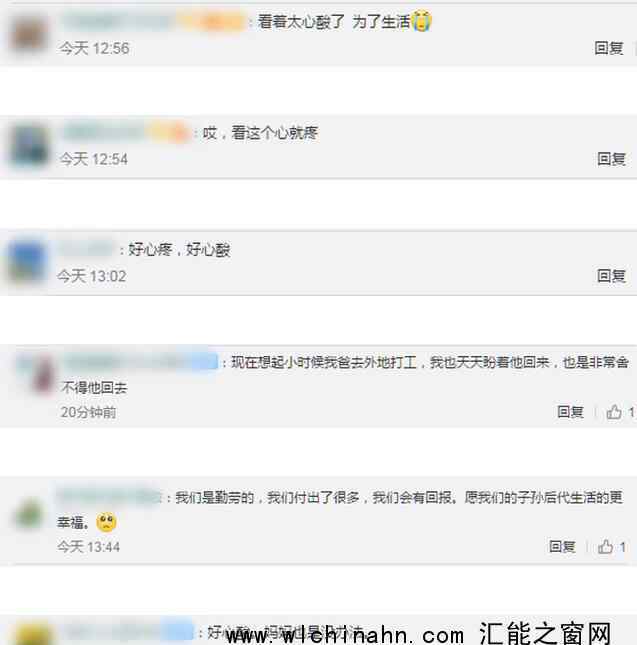Click thumbs-up on the 13:44 comment
The image size is (637, 645).
click(606, 547)
